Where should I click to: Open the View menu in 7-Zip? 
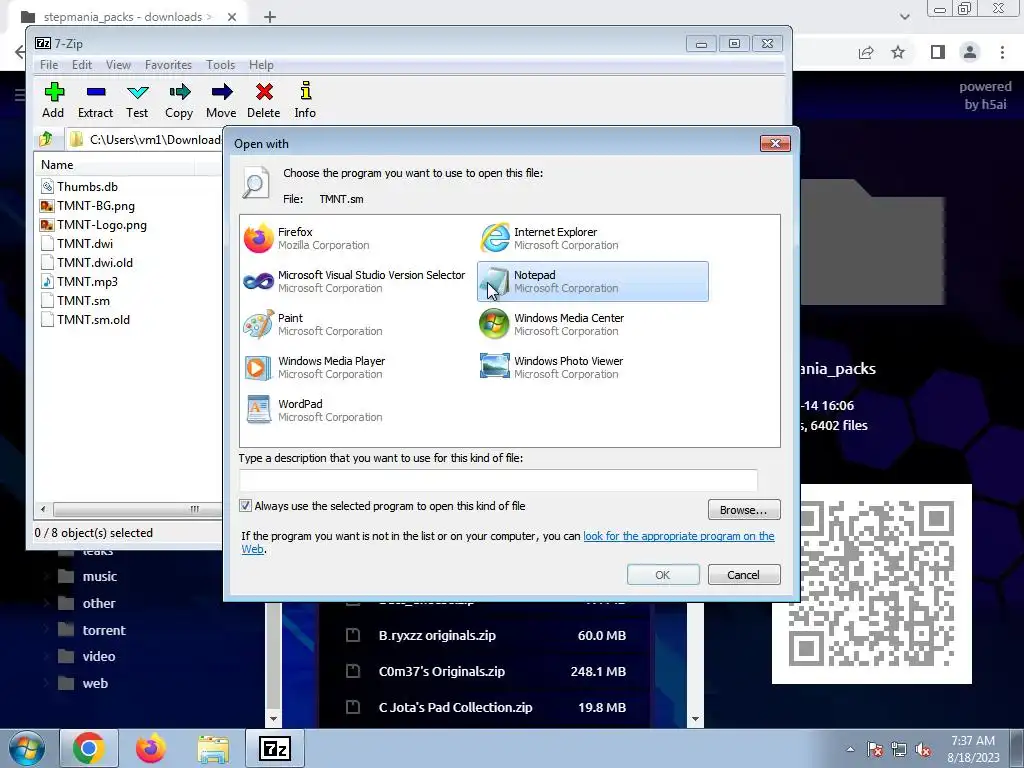118,65
